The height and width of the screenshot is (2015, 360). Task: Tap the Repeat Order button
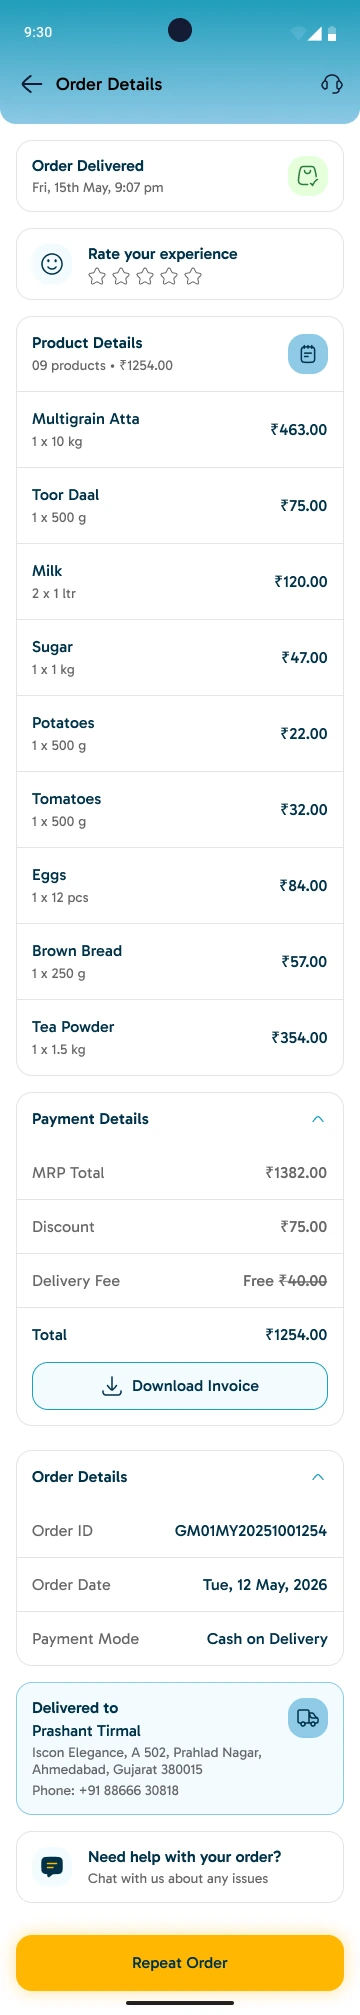click(x=180, y=1962)
